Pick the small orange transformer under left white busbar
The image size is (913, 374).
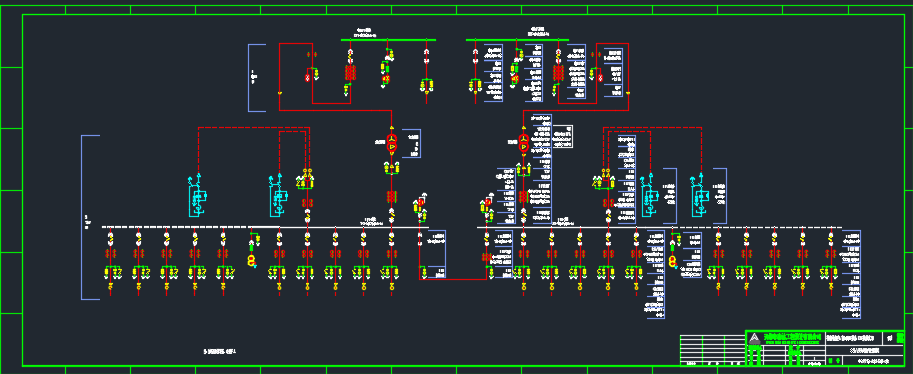coord(252,260)
